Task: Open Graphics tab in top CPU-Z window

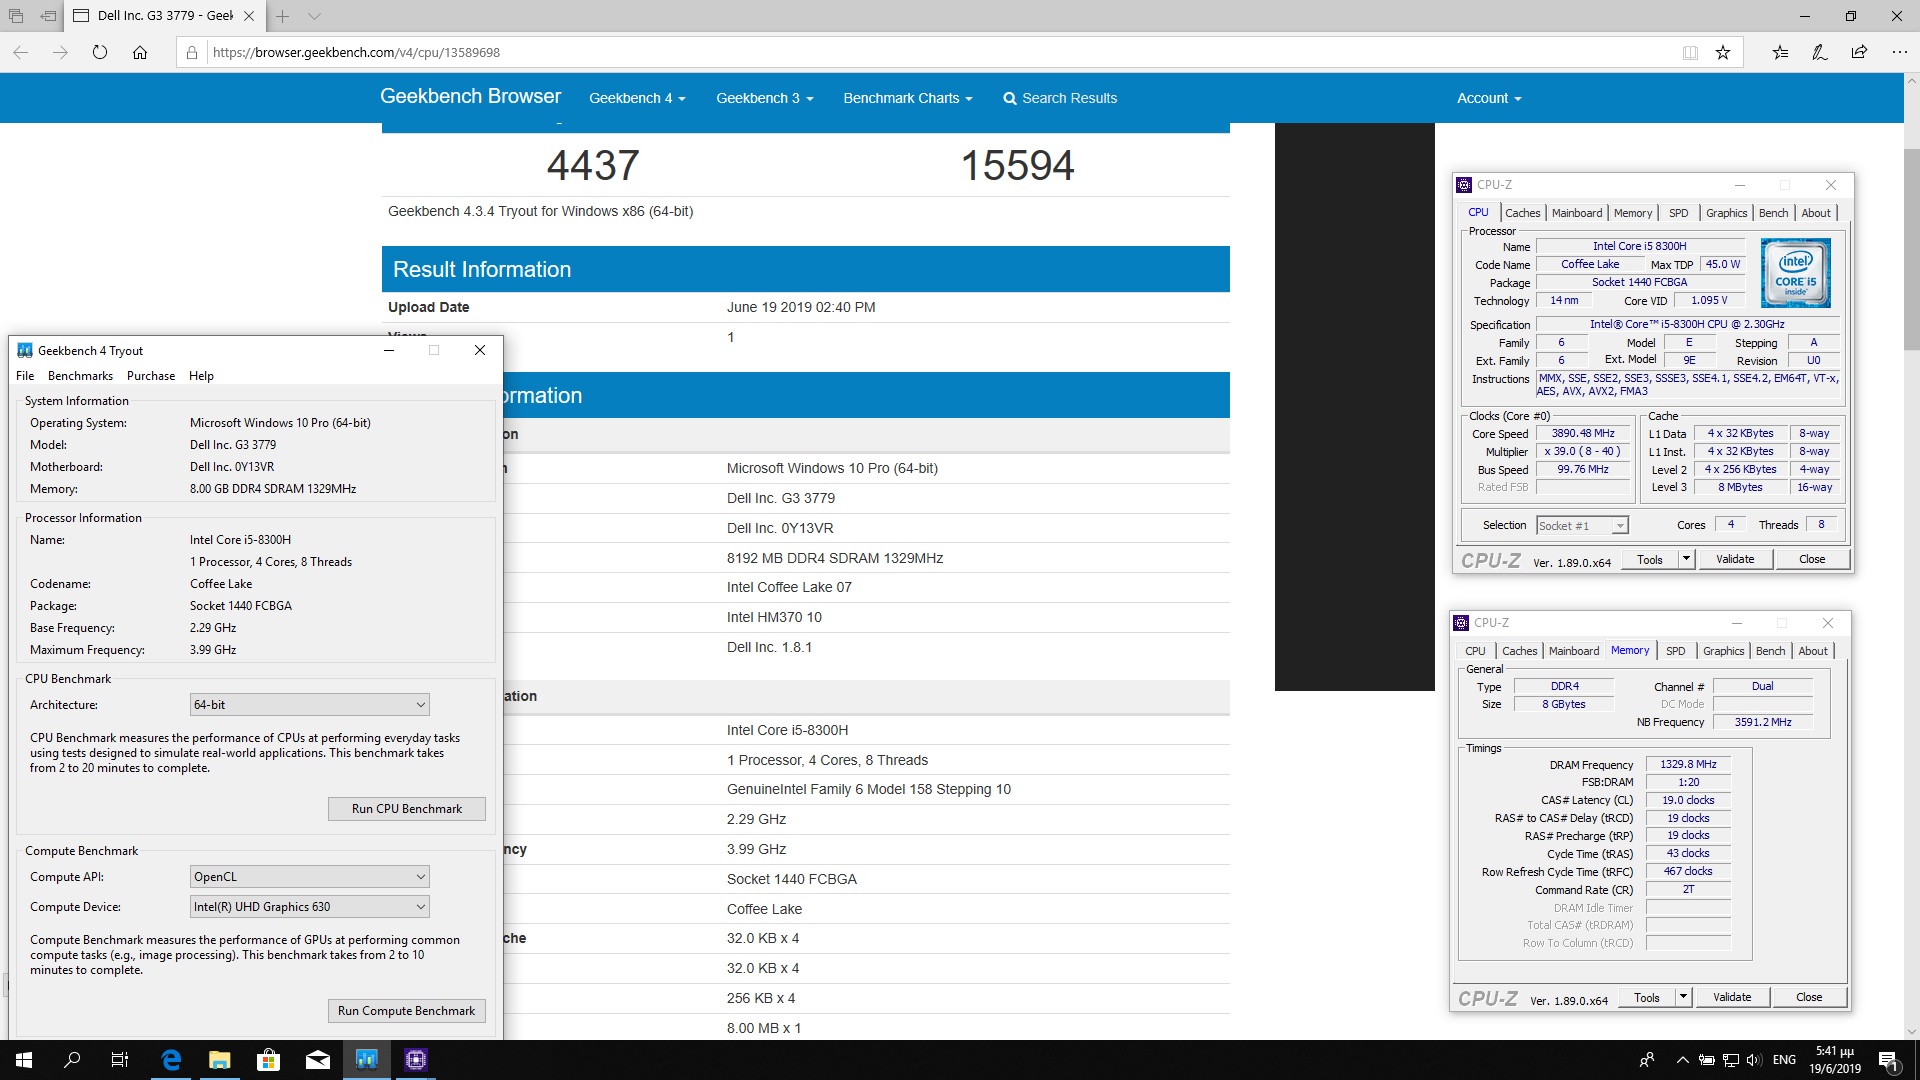Action: tap(1727, 213)
